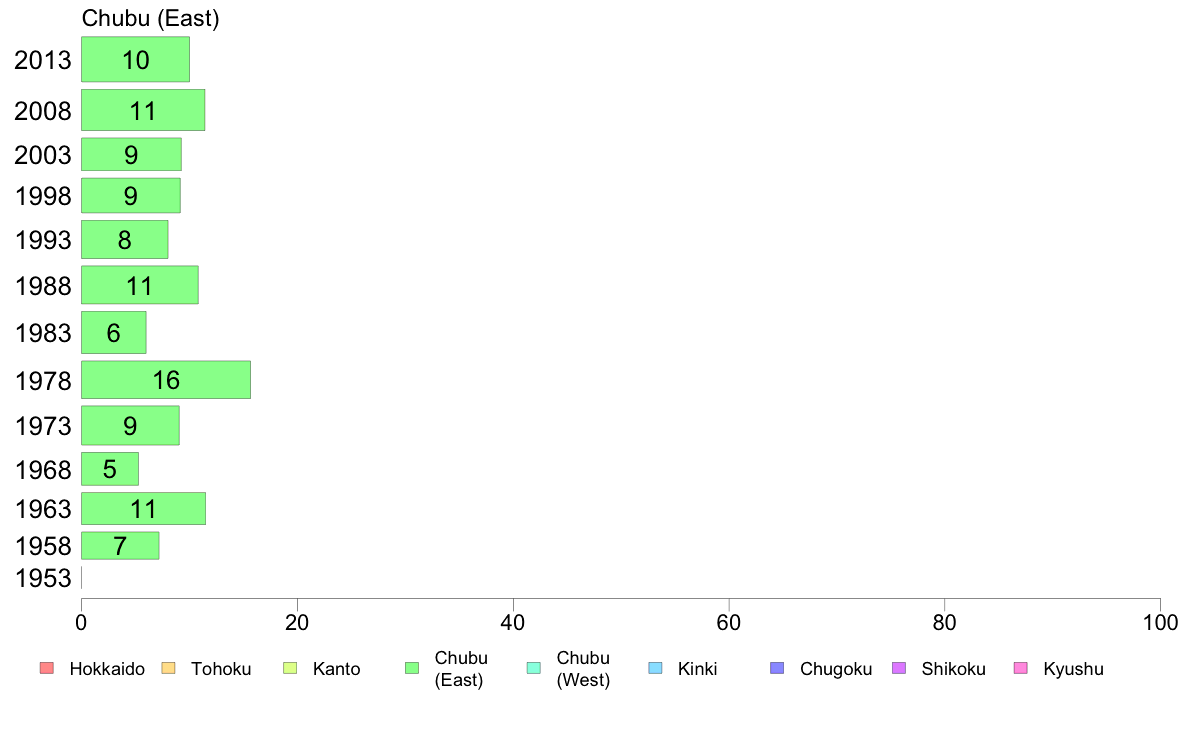Click the Tohoku orange legend swatch

[168, 668]
